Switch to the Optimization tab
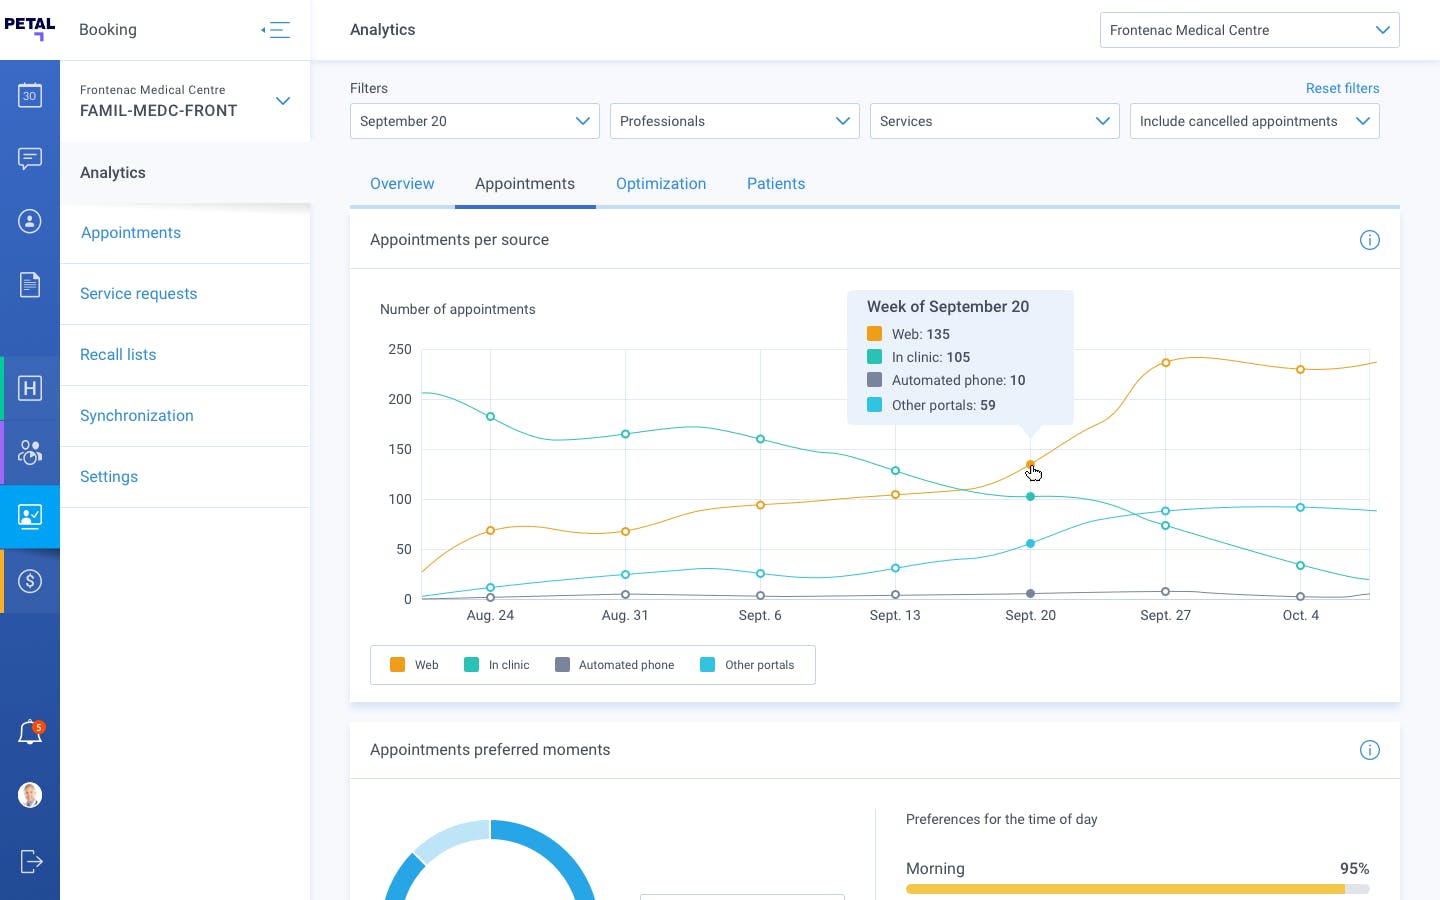1440x900 pixels. (x=661, y=184)
